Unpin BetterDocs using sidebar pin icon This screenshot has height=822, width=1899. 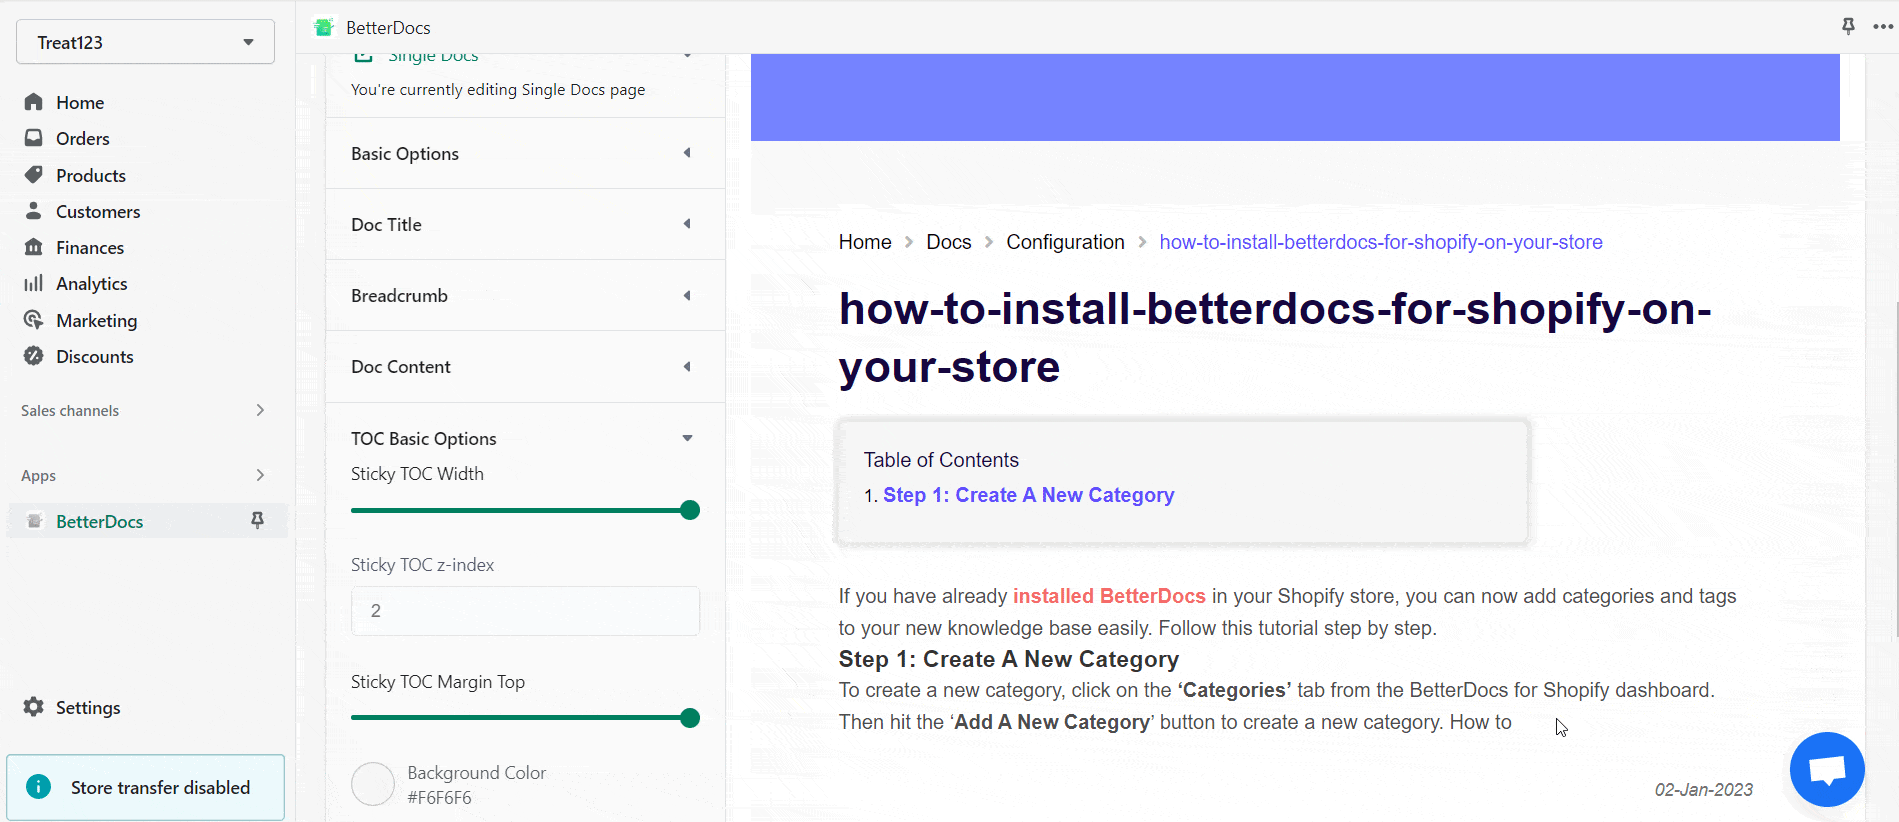point(257,520)
